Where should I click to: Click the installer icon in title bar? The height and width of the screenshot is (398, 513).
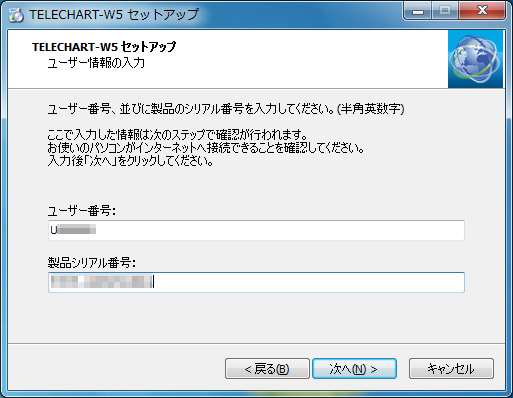click(x=16, y=14)
